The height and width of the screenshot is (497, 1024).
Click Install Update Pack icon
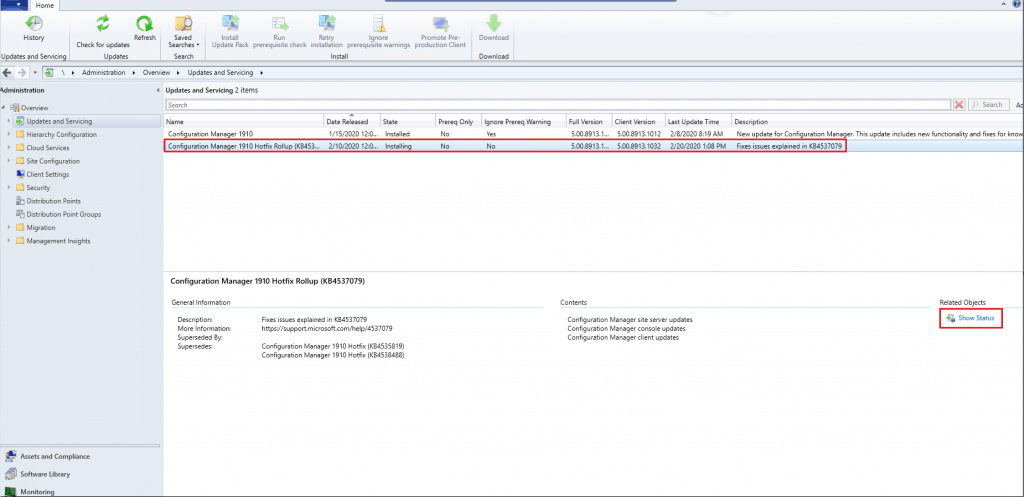pyautogui.click(x=230, y=24)
